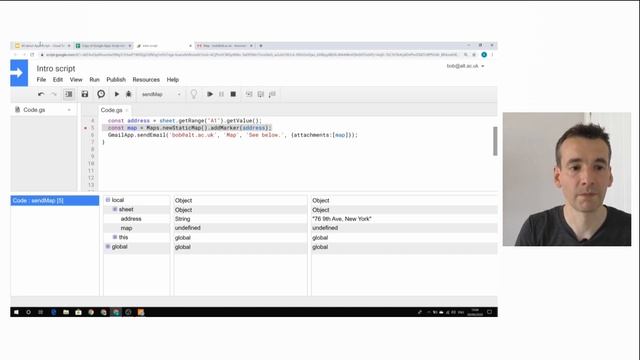Pause debugging with the pause icon
This screenshot has width=640, height=360.
pyautogui.click(x=221, y=94)
